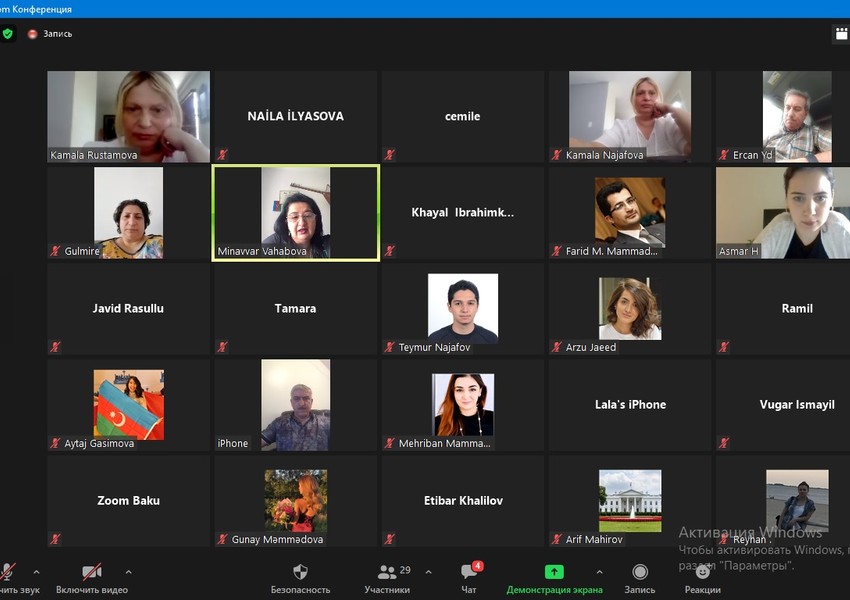Open the Безопасность security shield
The image size is (850, 600).
pos(300,573)
